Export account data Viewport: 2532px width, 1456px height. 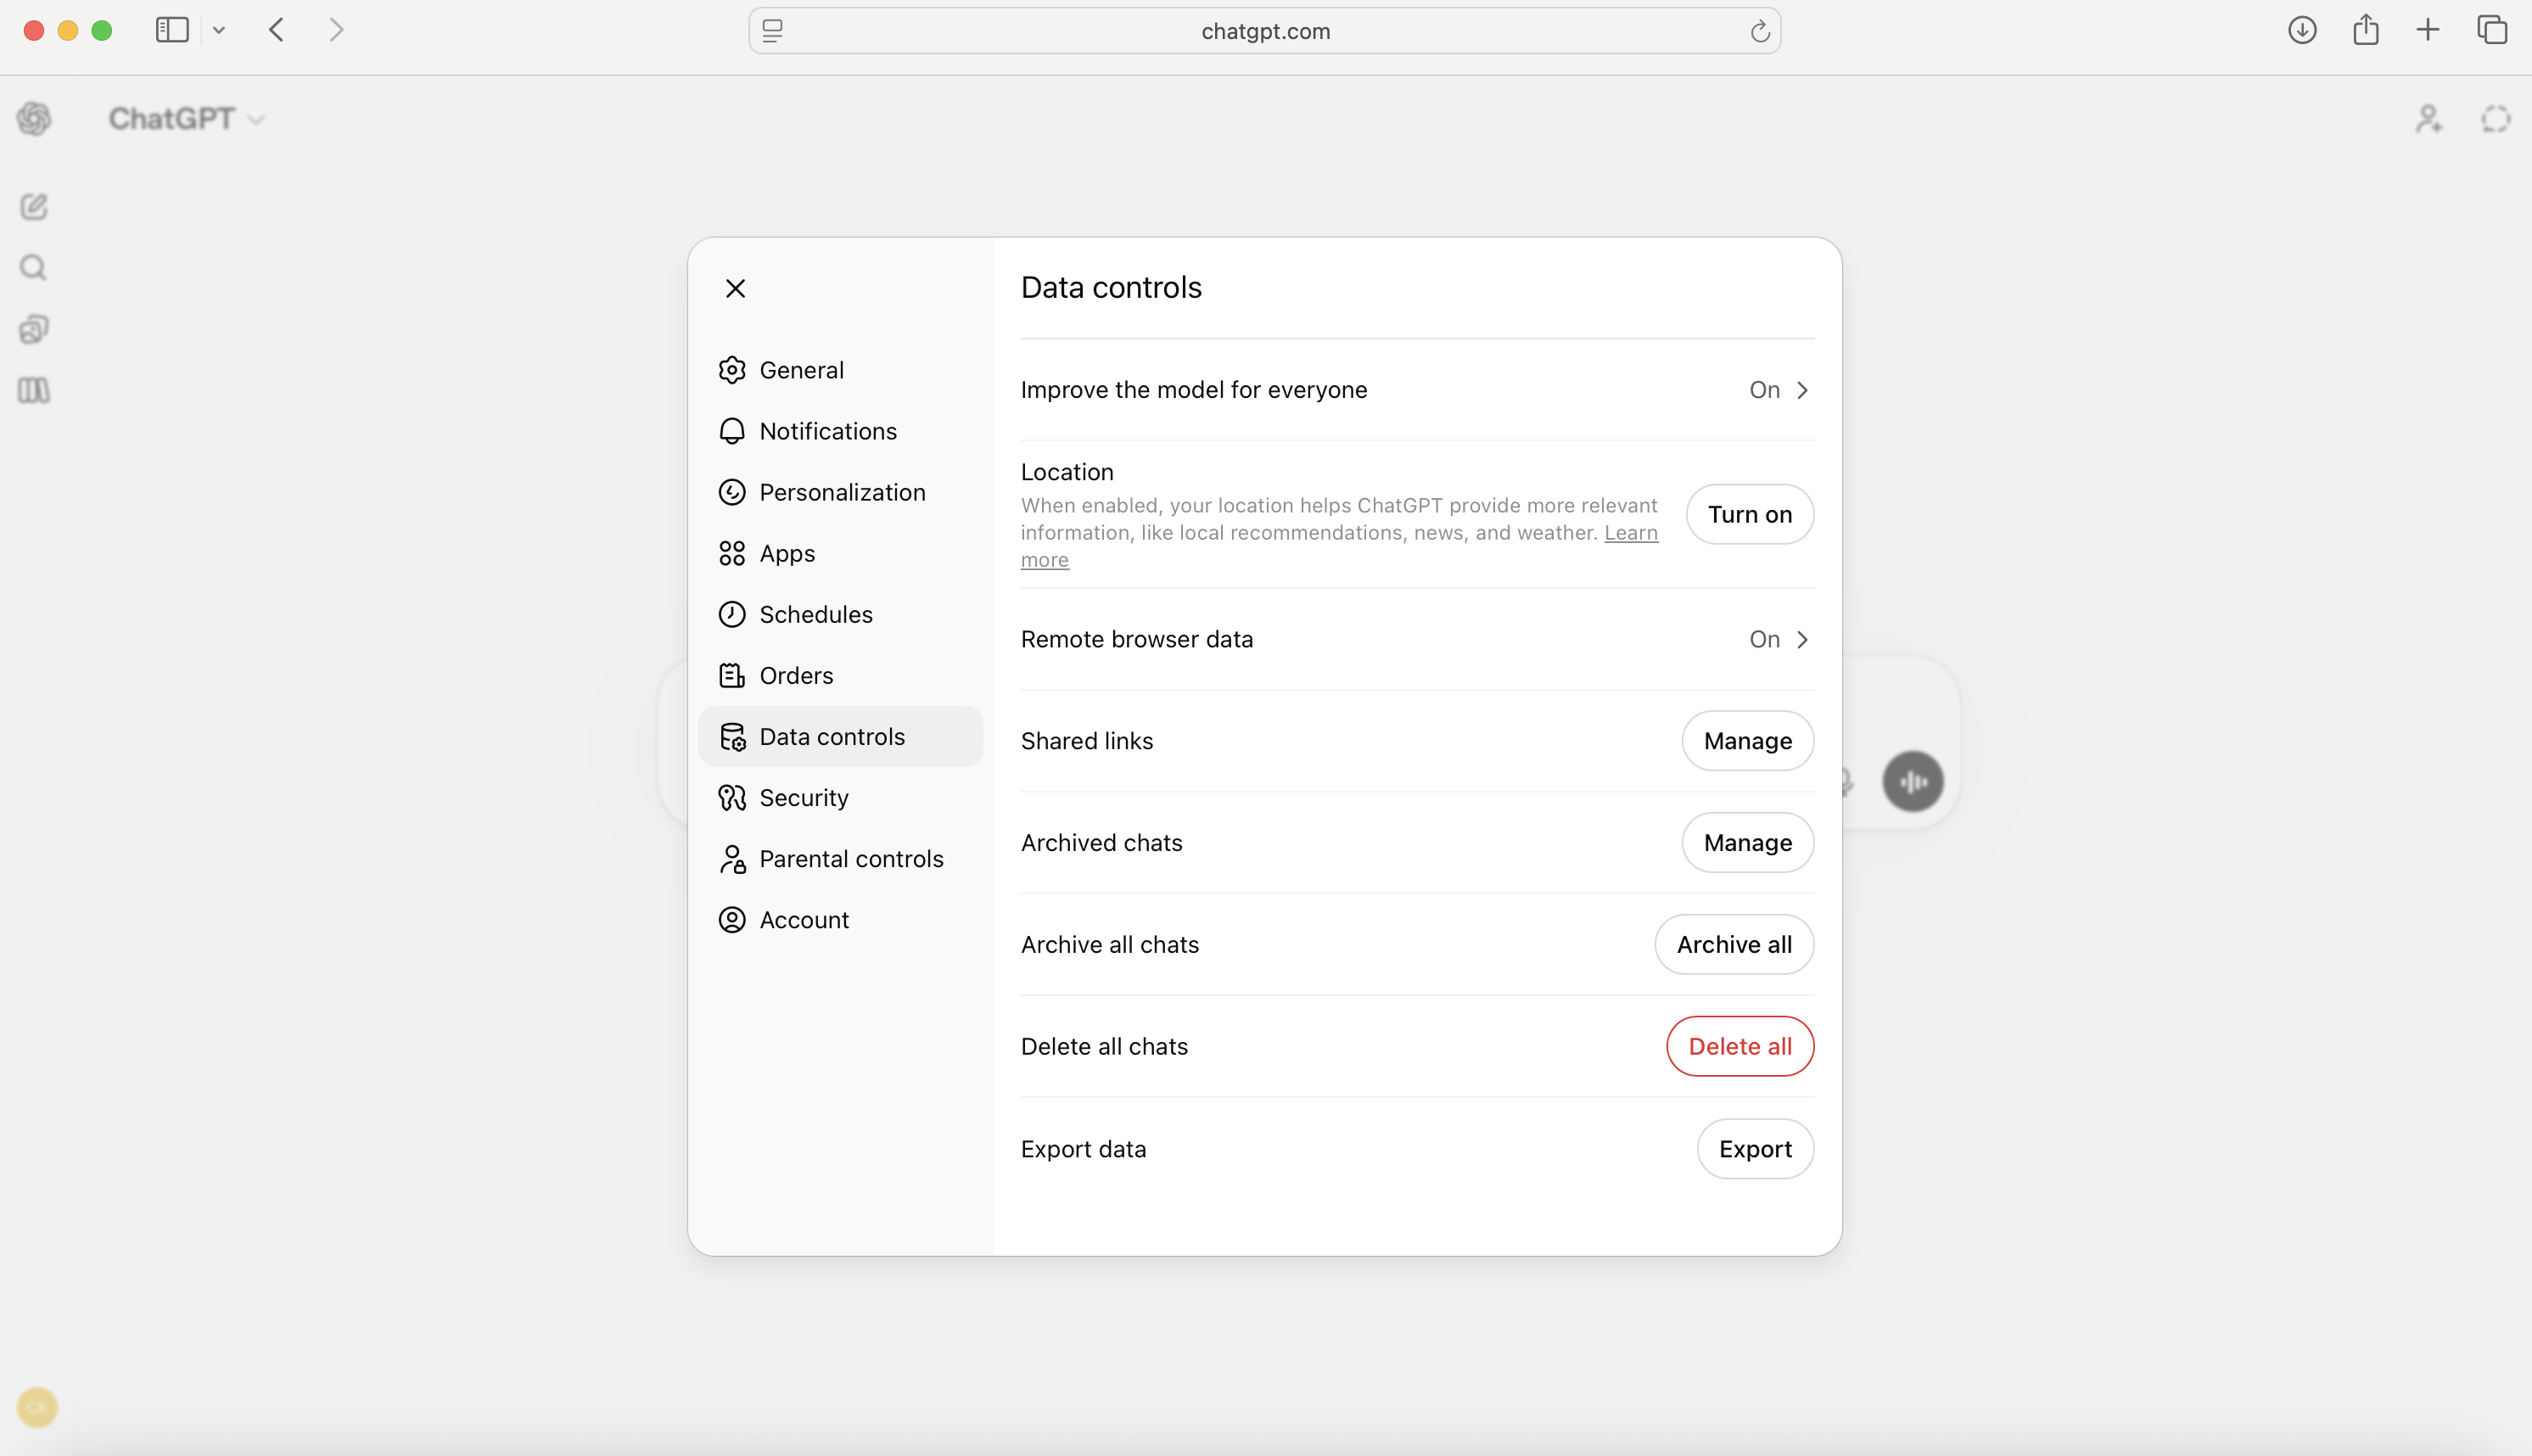pyautogui.click(x=1755, y=1149)
